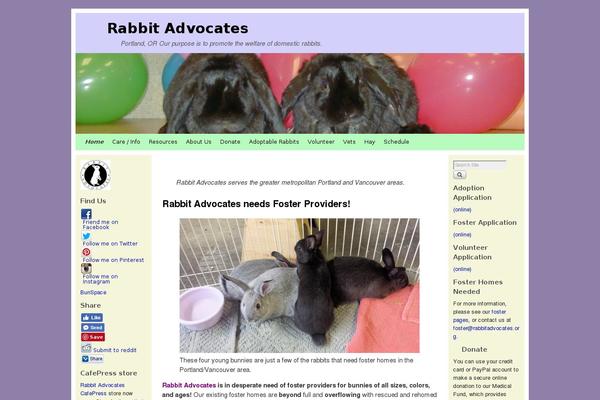
Task: Open the Adoptable Rabbits menu item
Action: pyautogui.click(x=274, y=142)
